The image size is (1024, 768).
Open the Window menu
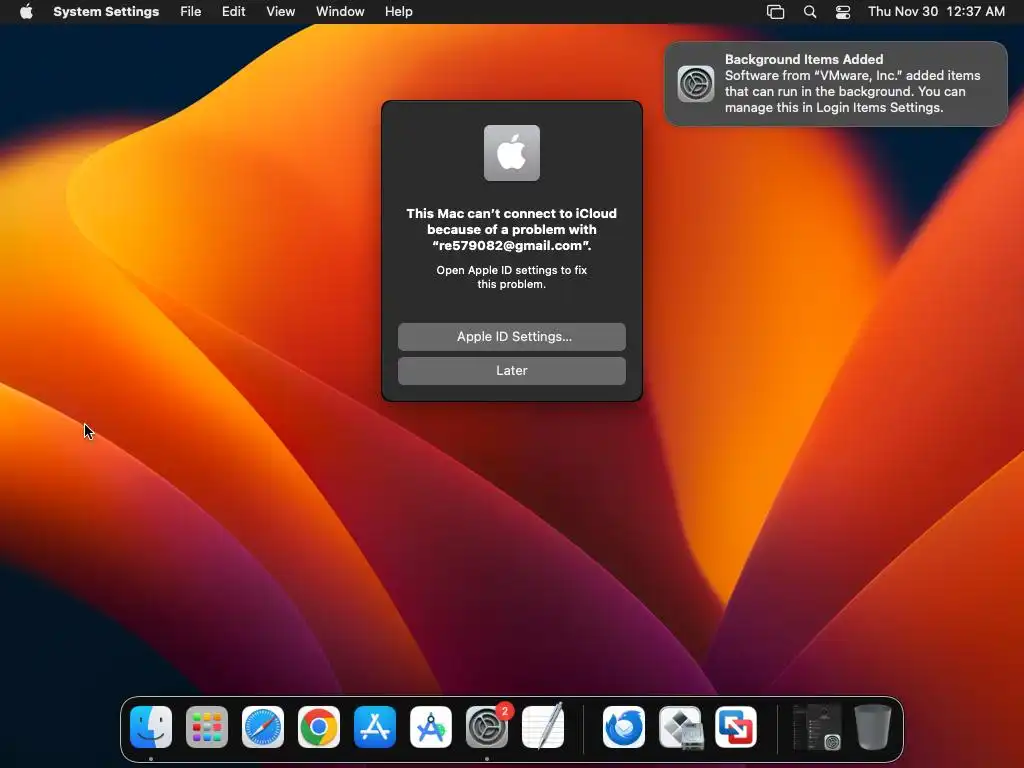tap(340, 12)
